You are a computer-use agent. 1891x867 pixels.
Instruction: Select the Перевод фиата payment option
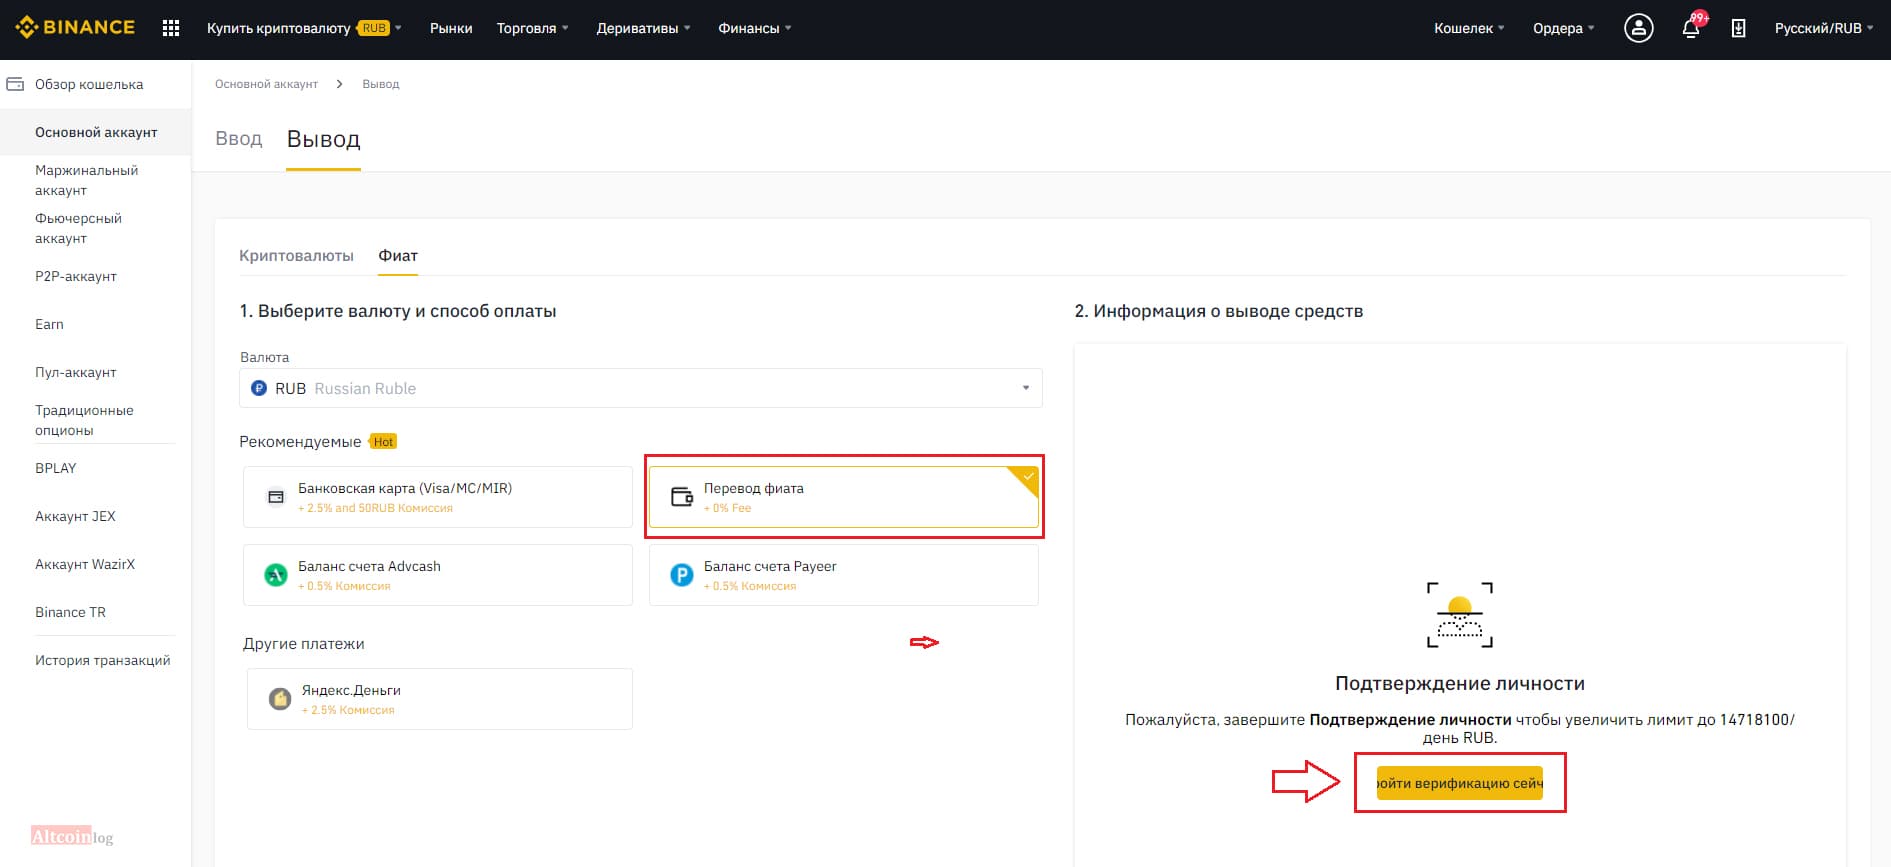point(844,497)
